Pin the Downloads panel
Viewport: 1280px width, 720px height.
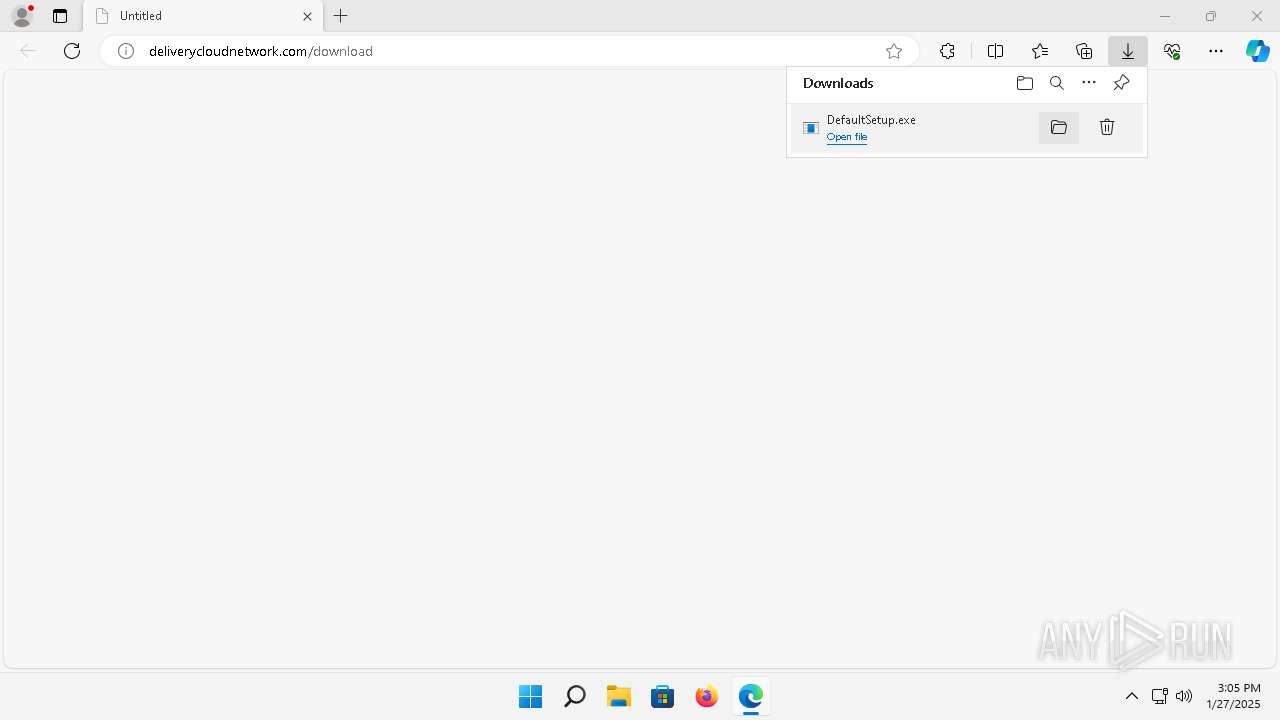click(x=1121, y=83)
